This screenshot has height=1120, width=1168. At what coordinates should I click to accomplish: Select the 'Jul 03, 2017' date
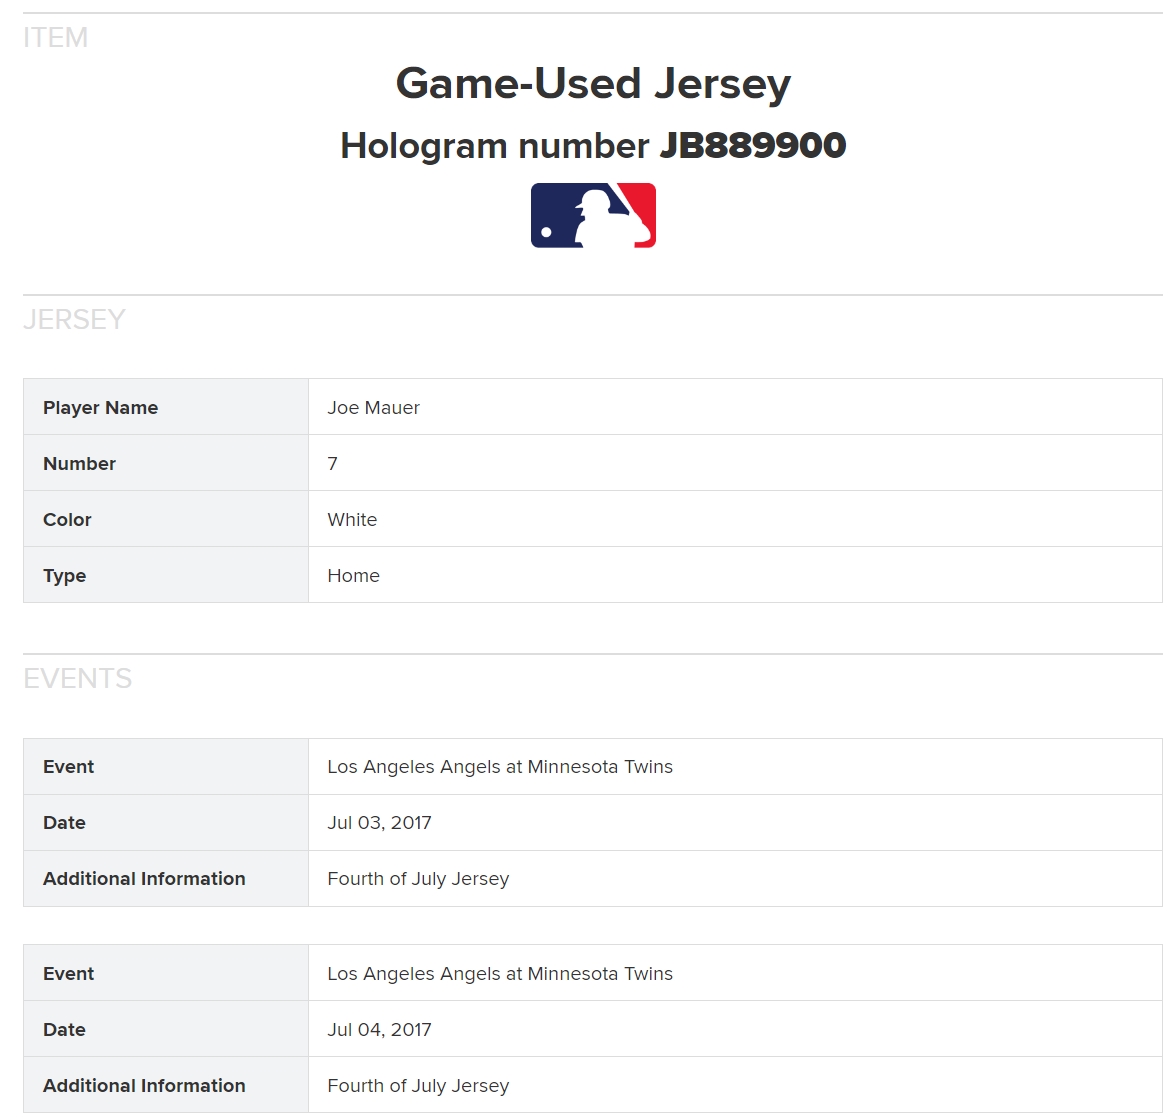coord(379,822)
